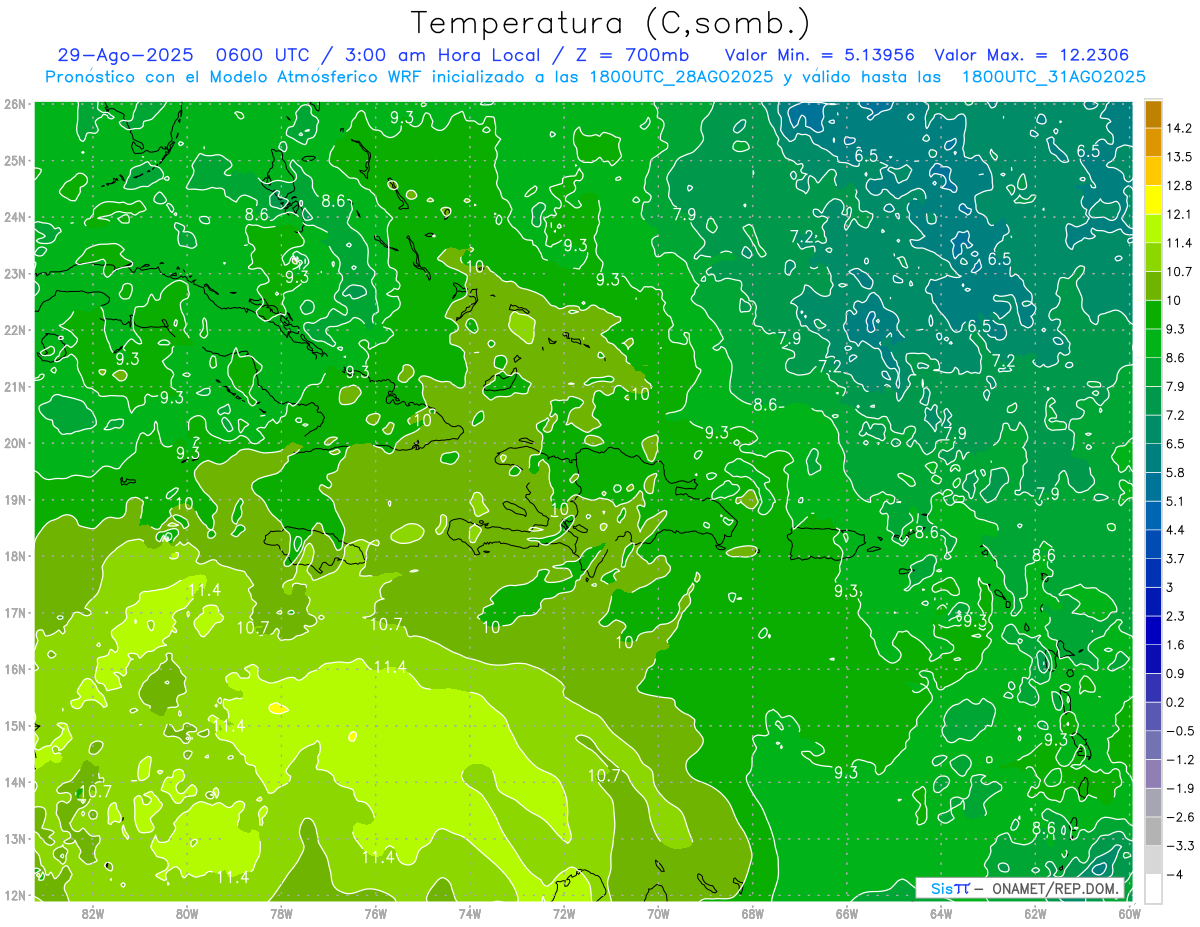Click the 62W longitude axis label

coord(1036,913)
